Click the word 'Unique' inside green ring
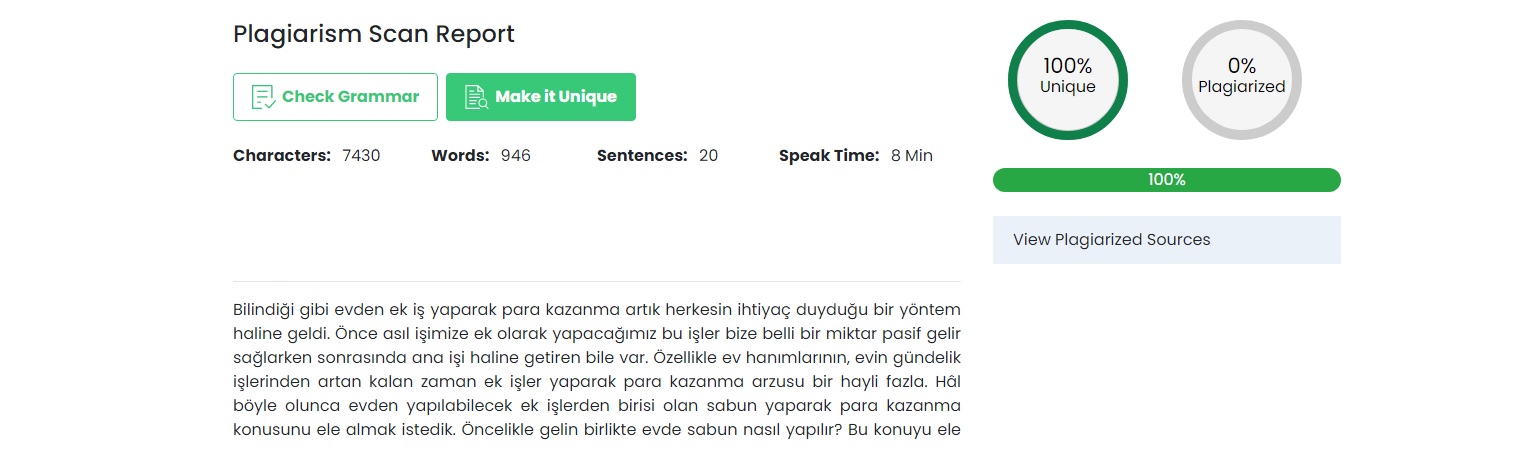The image size is (1529, 465). 1068,87
